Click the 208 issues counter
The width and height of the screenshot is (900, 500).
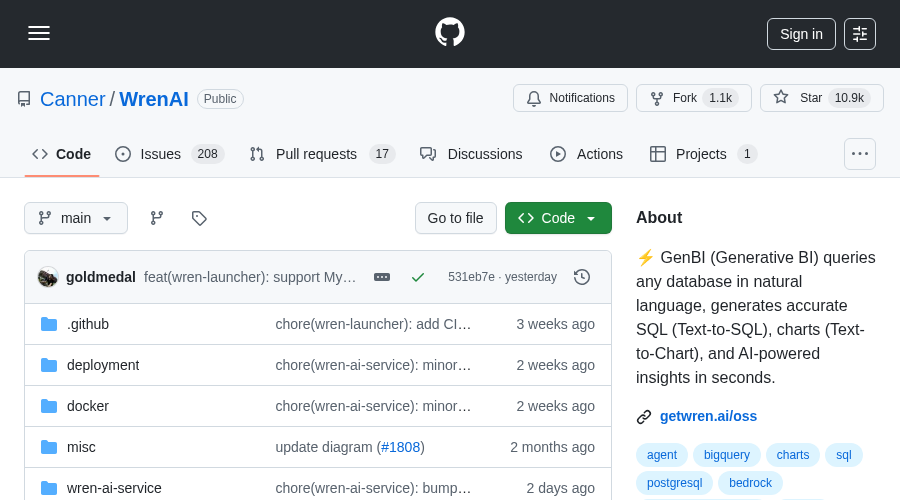click(207, 154)
